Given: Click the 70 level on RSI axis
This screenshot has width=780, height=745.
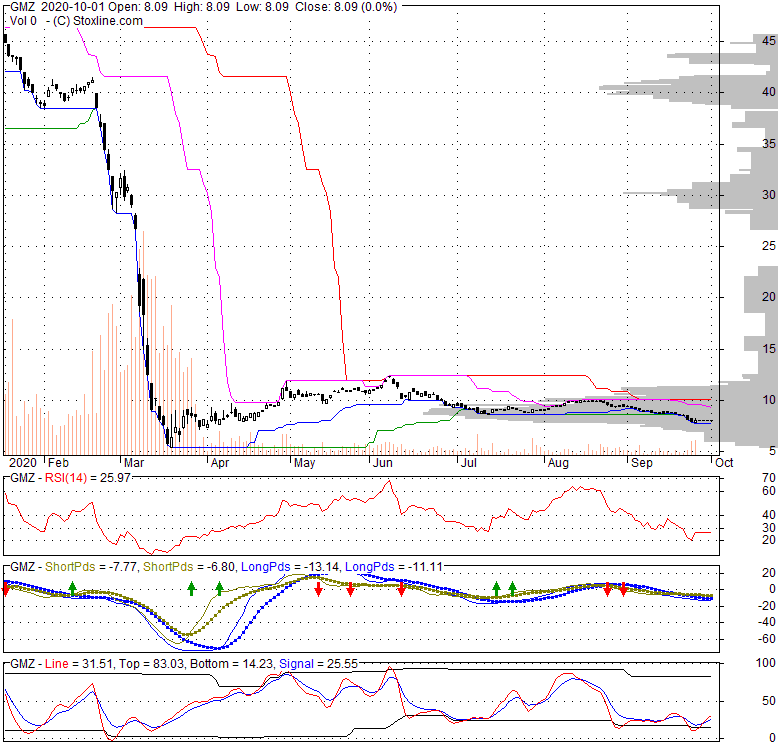Looking at the screenshot, I should point(769,478).
